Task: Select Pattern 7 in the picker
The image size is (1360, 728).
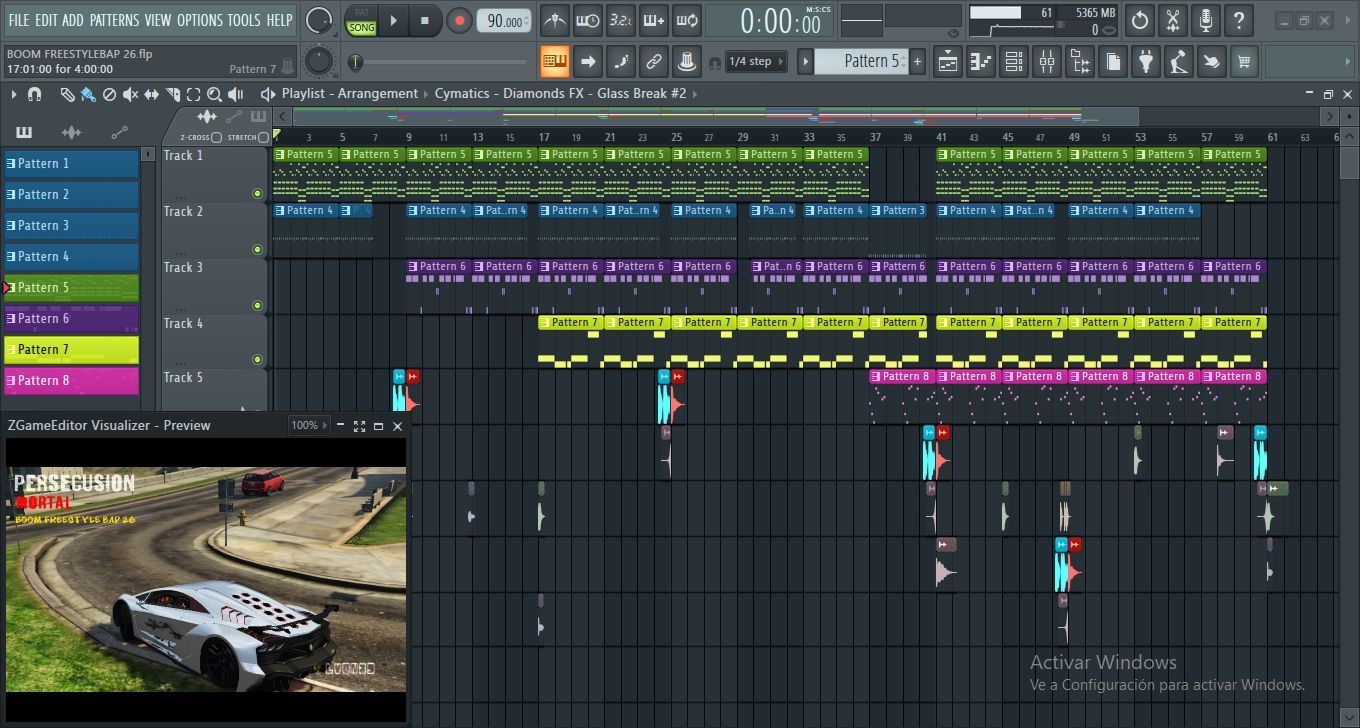Action: click(71, 349)
